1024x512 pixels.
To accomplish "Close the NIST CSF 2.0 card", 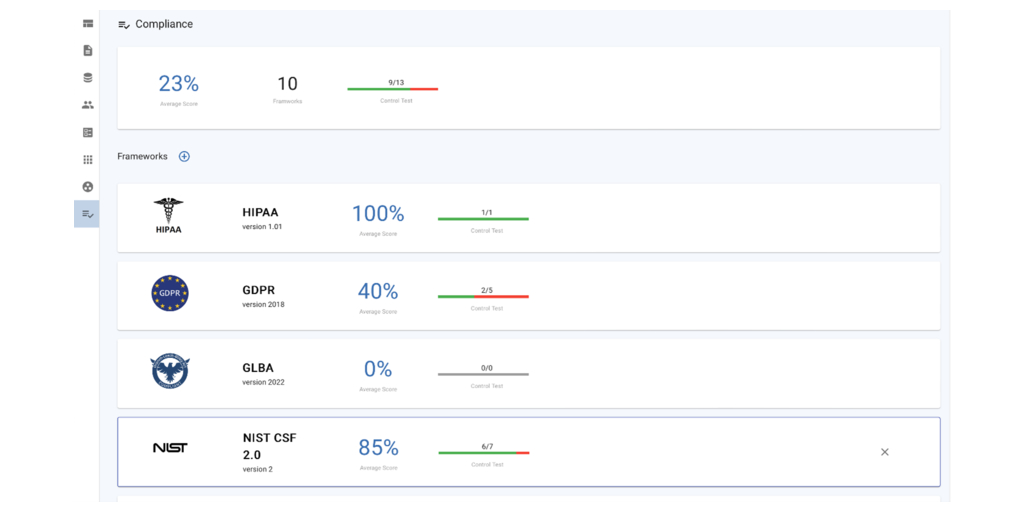I will pyautogui.click(x=884, y=452).
